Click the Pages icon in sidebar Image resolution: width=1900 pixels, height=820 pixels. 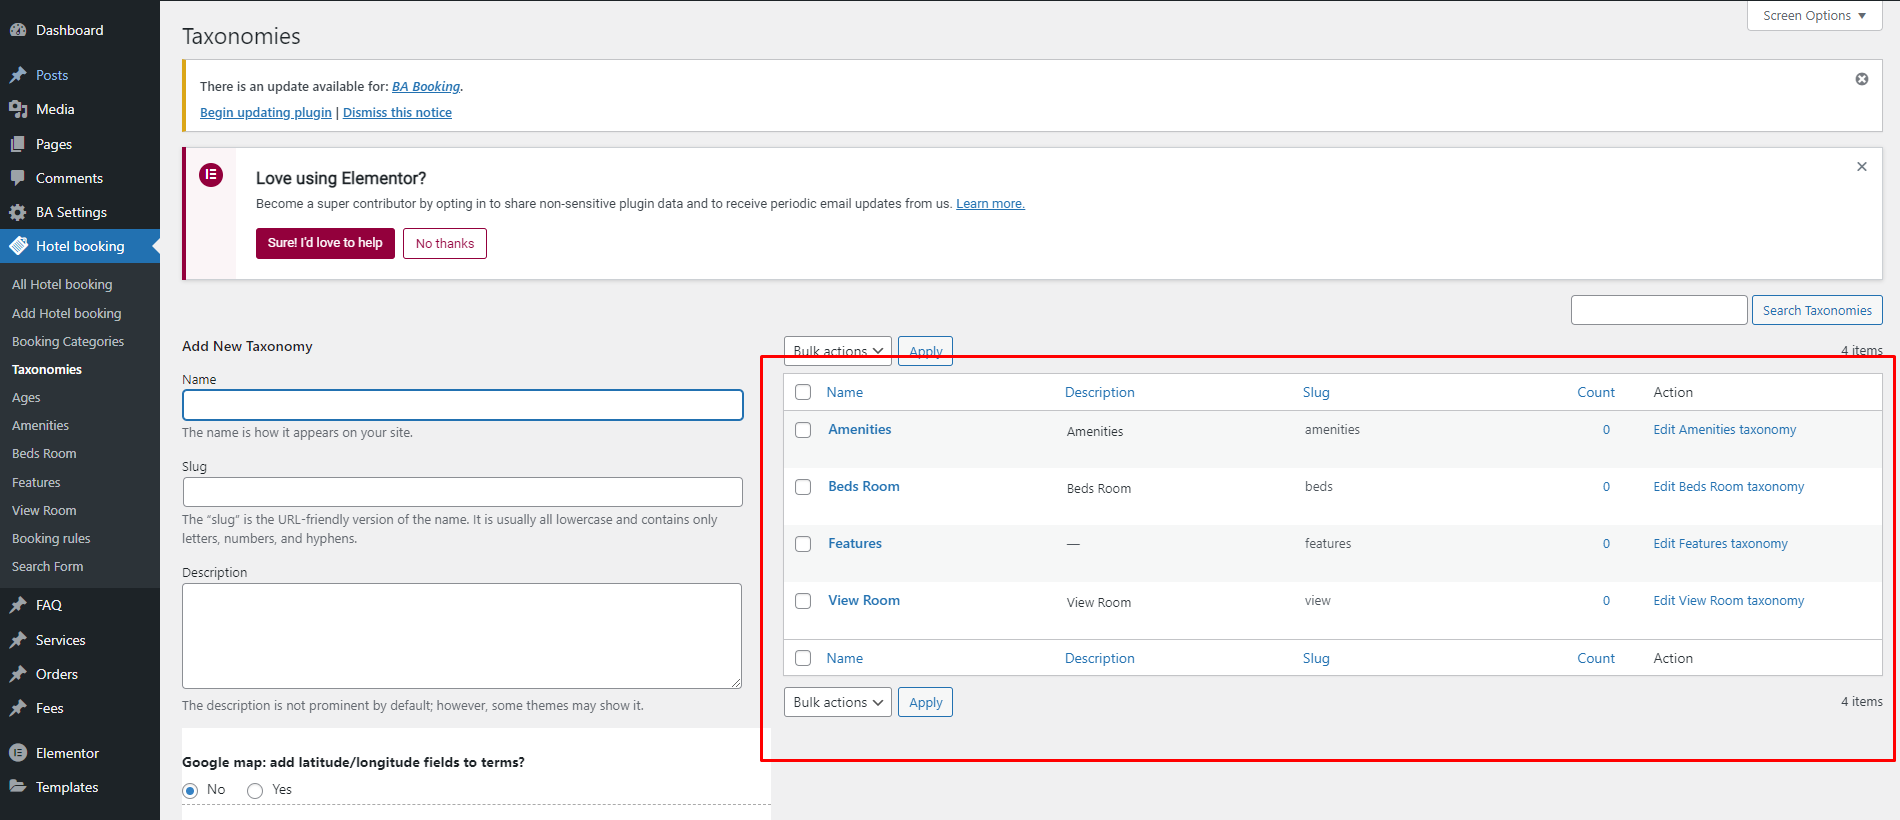[18, 144]
